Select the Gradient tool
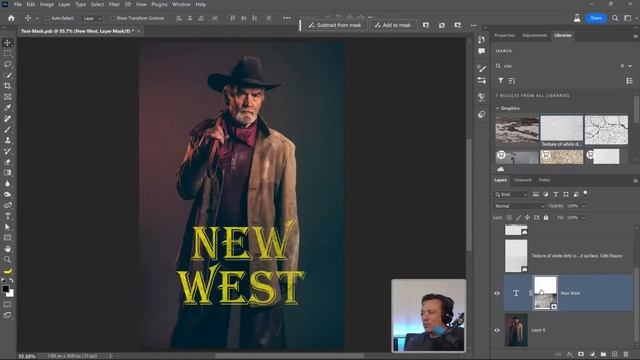Screen dimensions: 640x360 (x=7, y=173)
